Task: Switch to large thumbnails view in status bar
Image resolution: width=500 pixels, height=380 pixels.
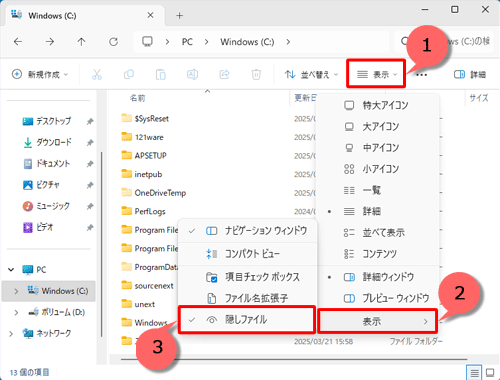Action: [x=490, y=372]
